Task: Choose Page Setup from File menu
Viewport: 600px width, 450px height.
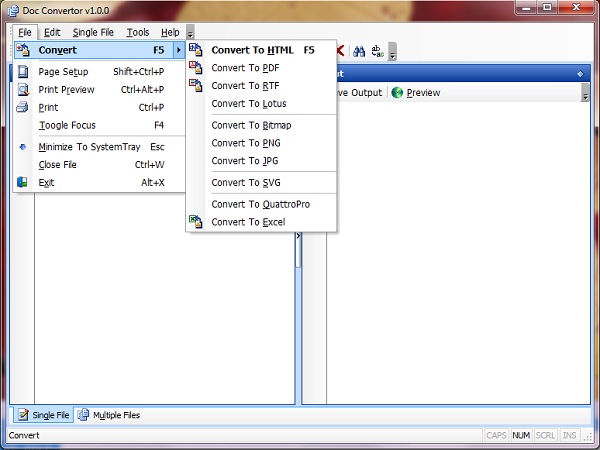Action: coord(99,72)
